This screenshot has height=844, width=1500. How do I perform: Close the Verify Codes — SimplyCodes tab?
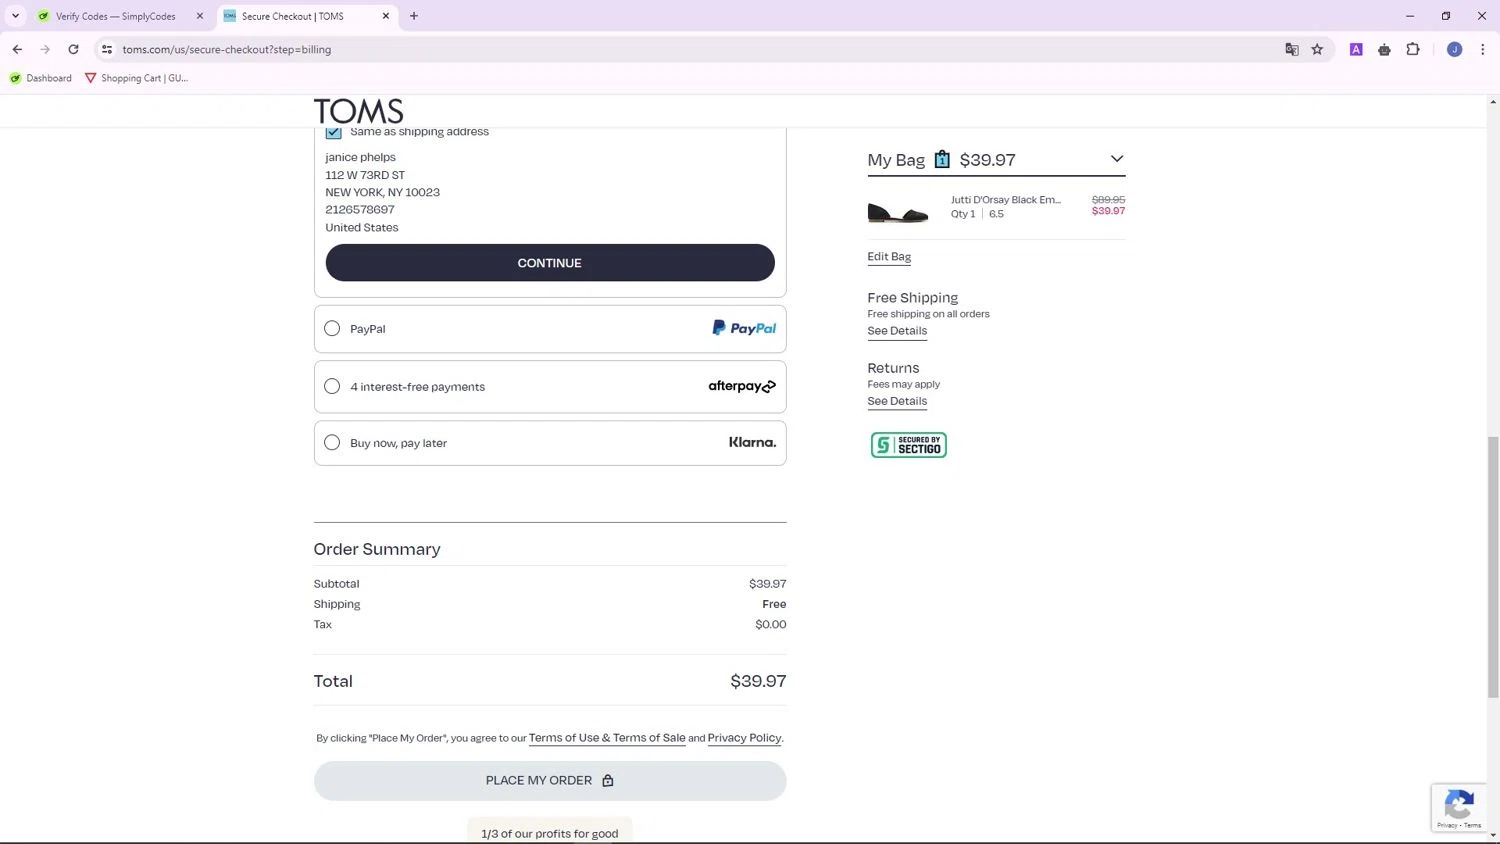point(200,16)
